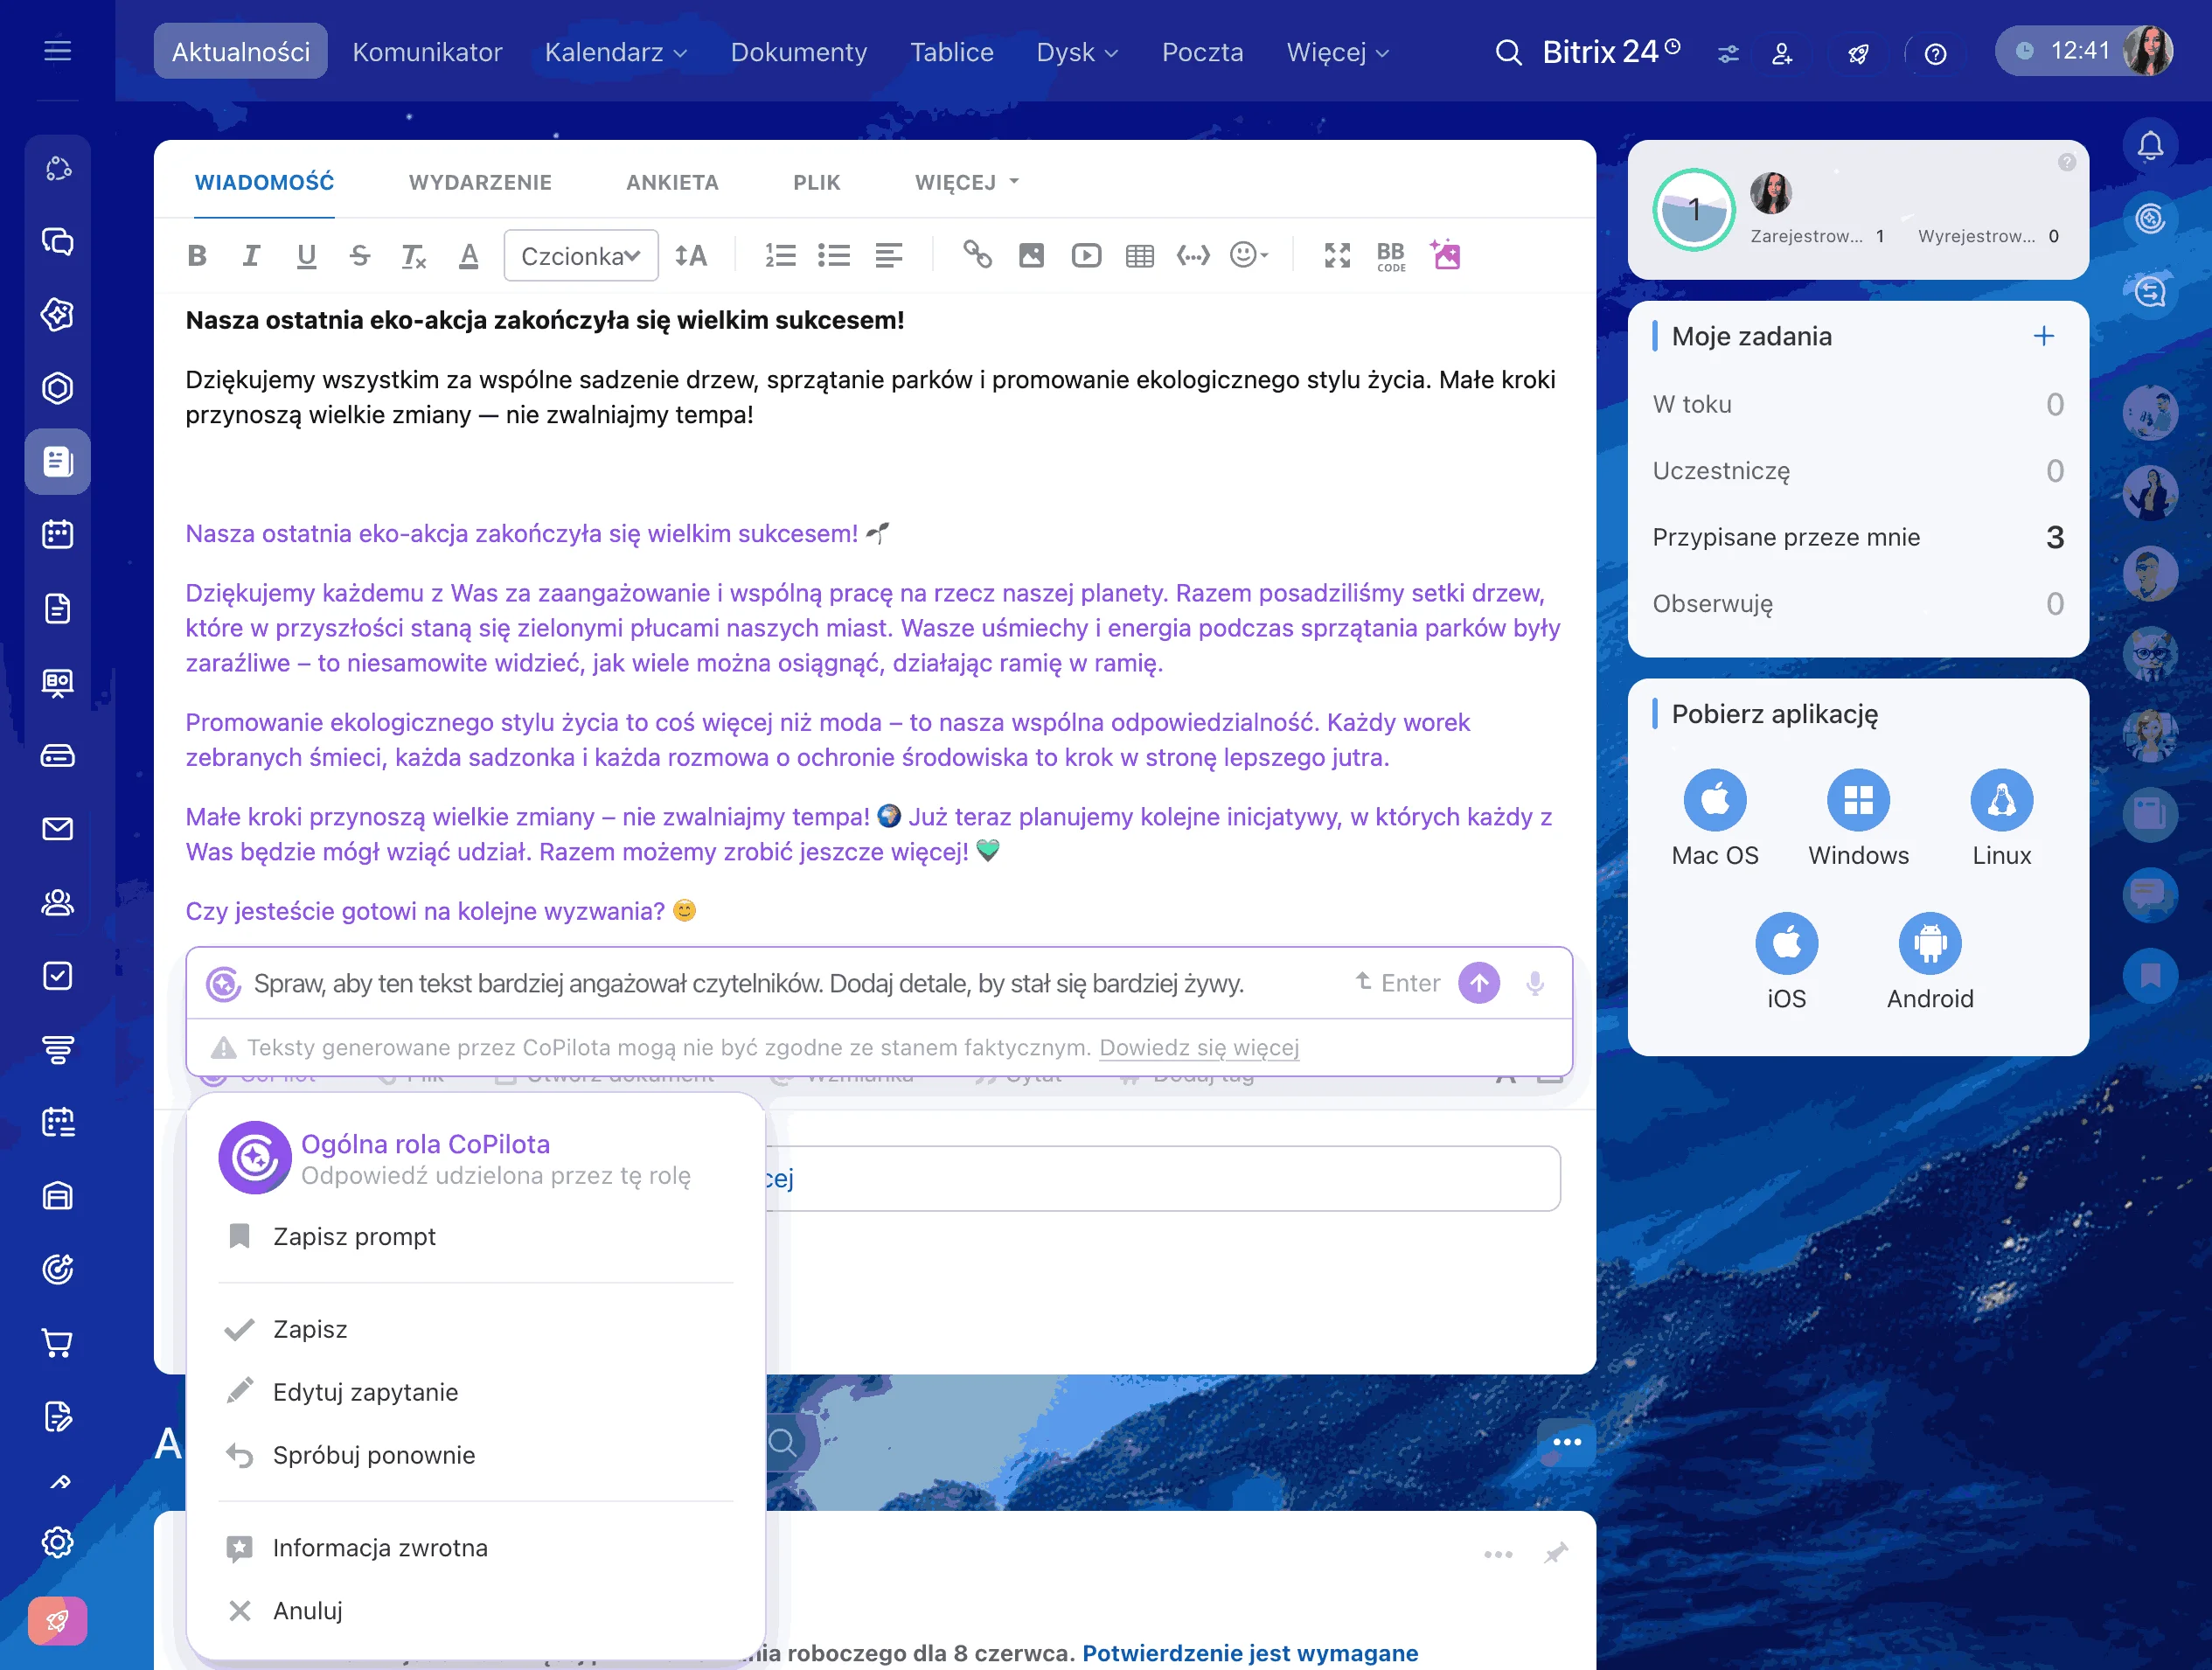The image size is (2212, 1670).
Task: Toggle bold formatting in editor toolbar
Action: tap(197, 256)
